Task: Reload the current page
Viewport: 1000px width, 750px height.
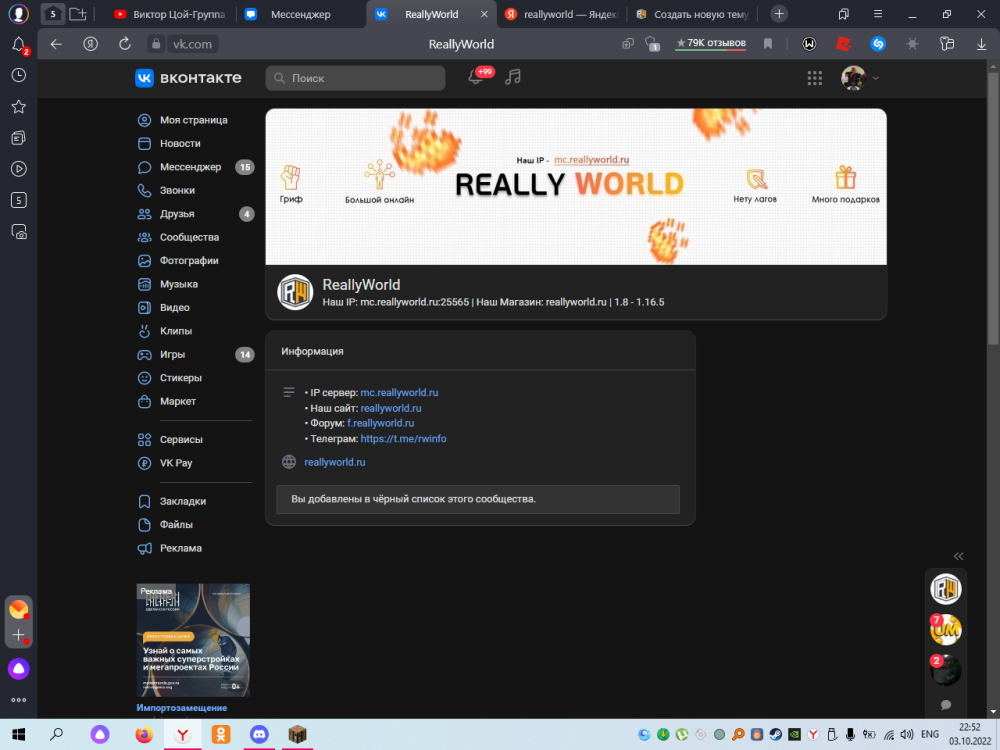Action: 124,44
